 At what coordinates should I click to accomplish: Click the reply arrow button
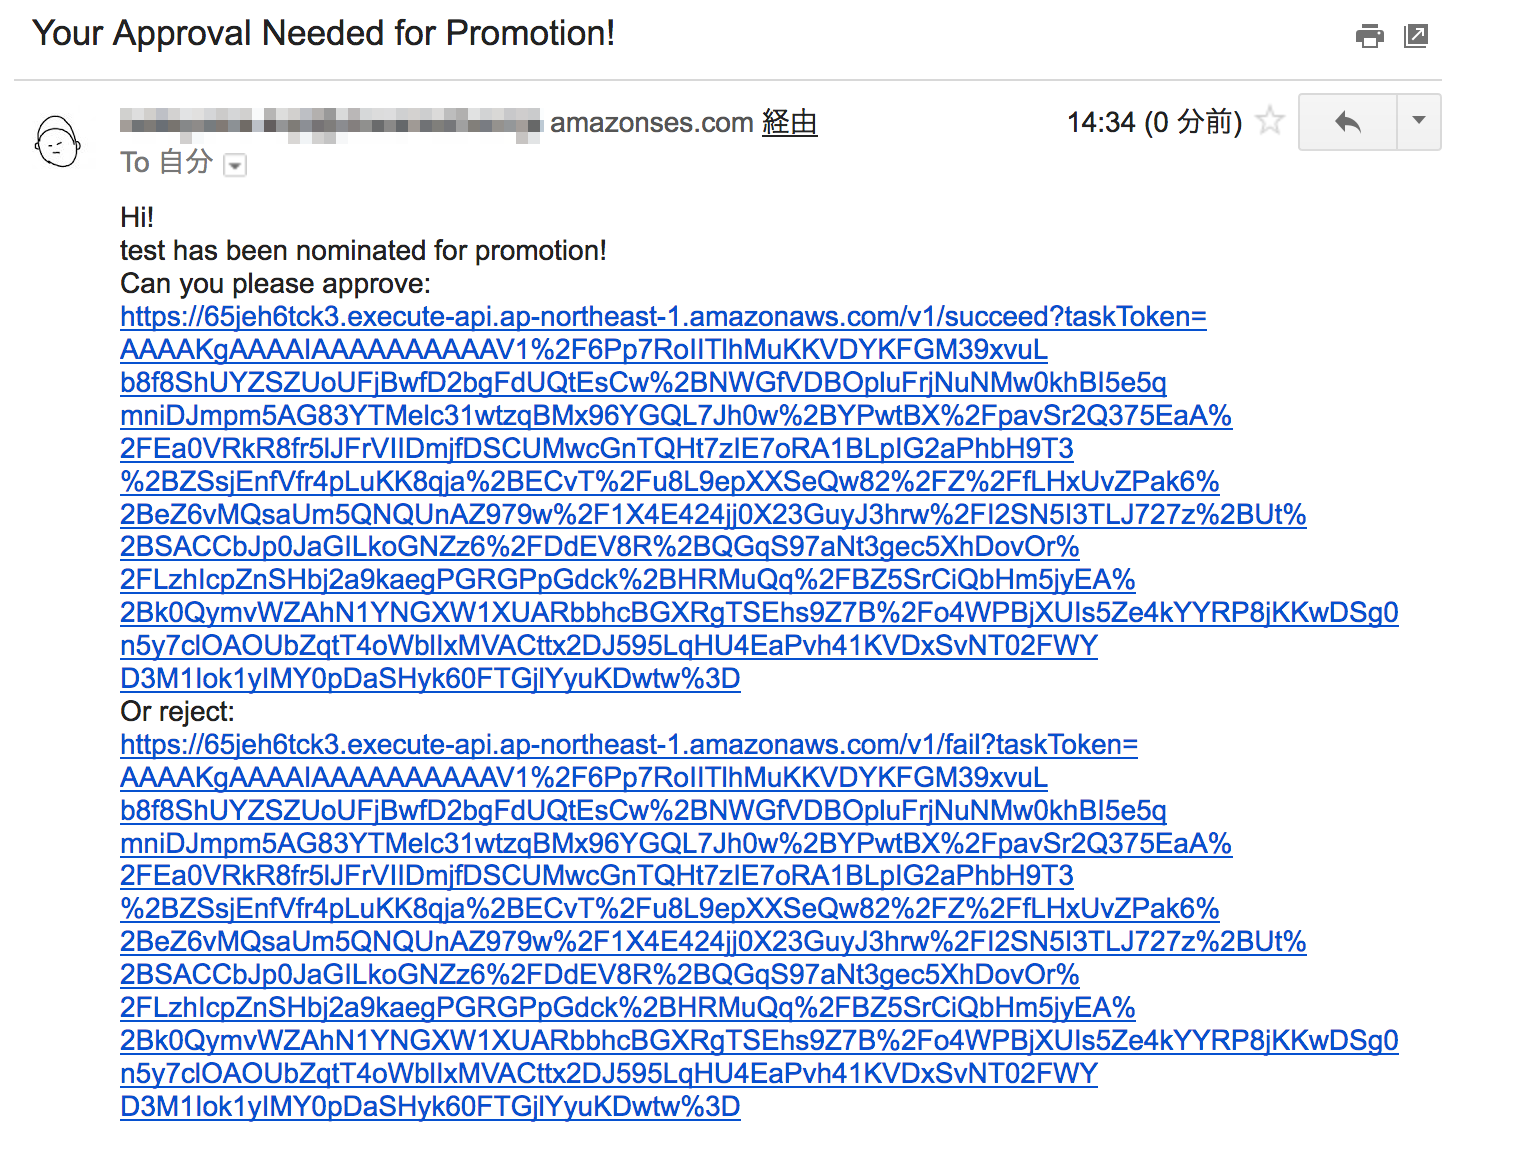pos(1347,122)
